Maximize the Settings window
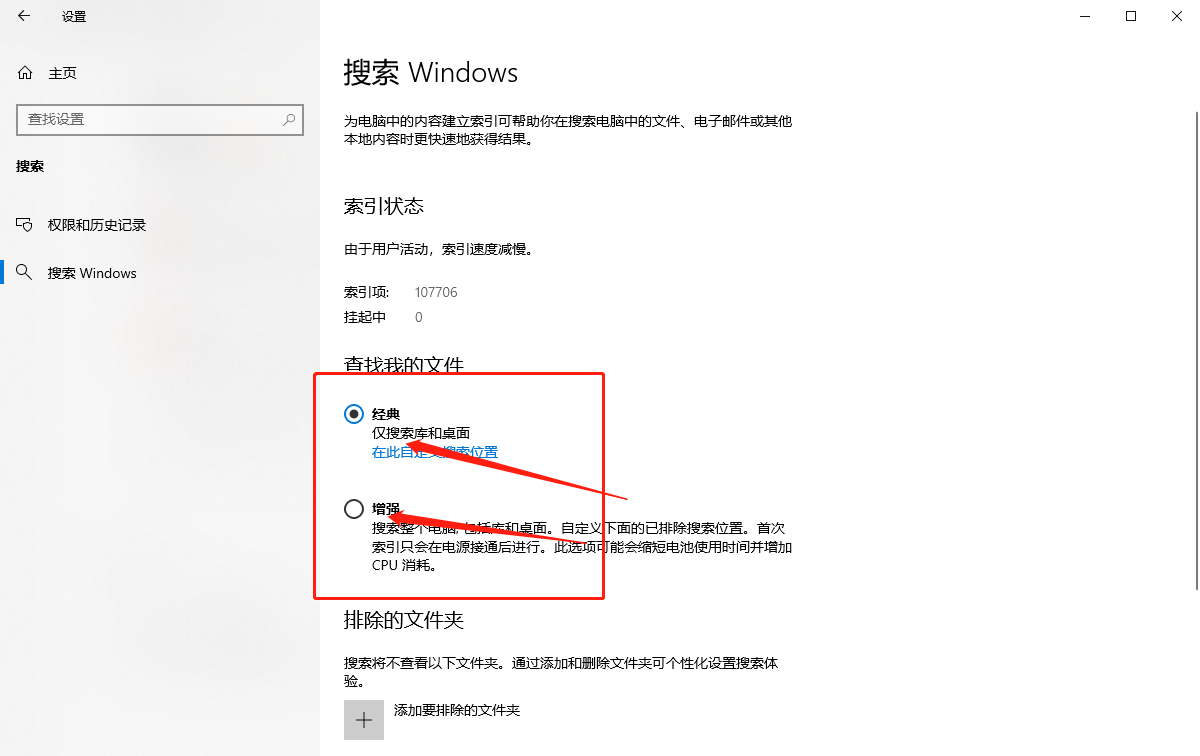 coord(1131,16)
